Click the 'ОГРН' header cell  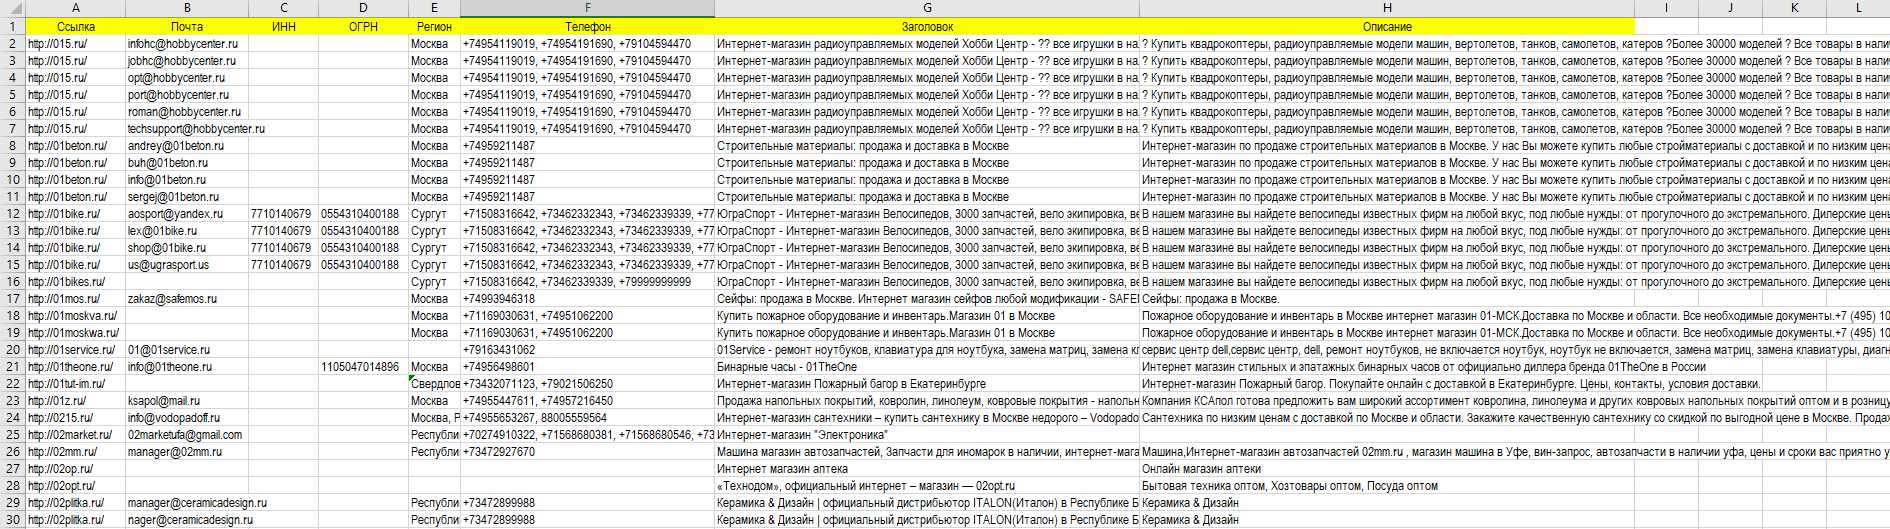pos(363,27)
